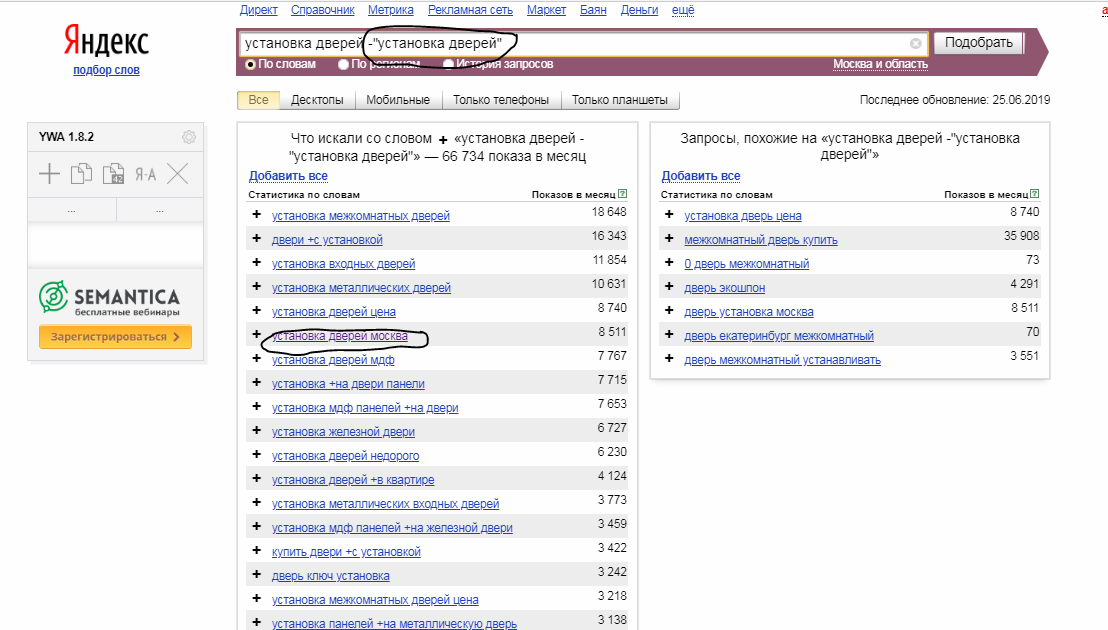1108x630 pixels.
Task: Click the 'Подобрать' button
Action: click(x=979, y=42)
